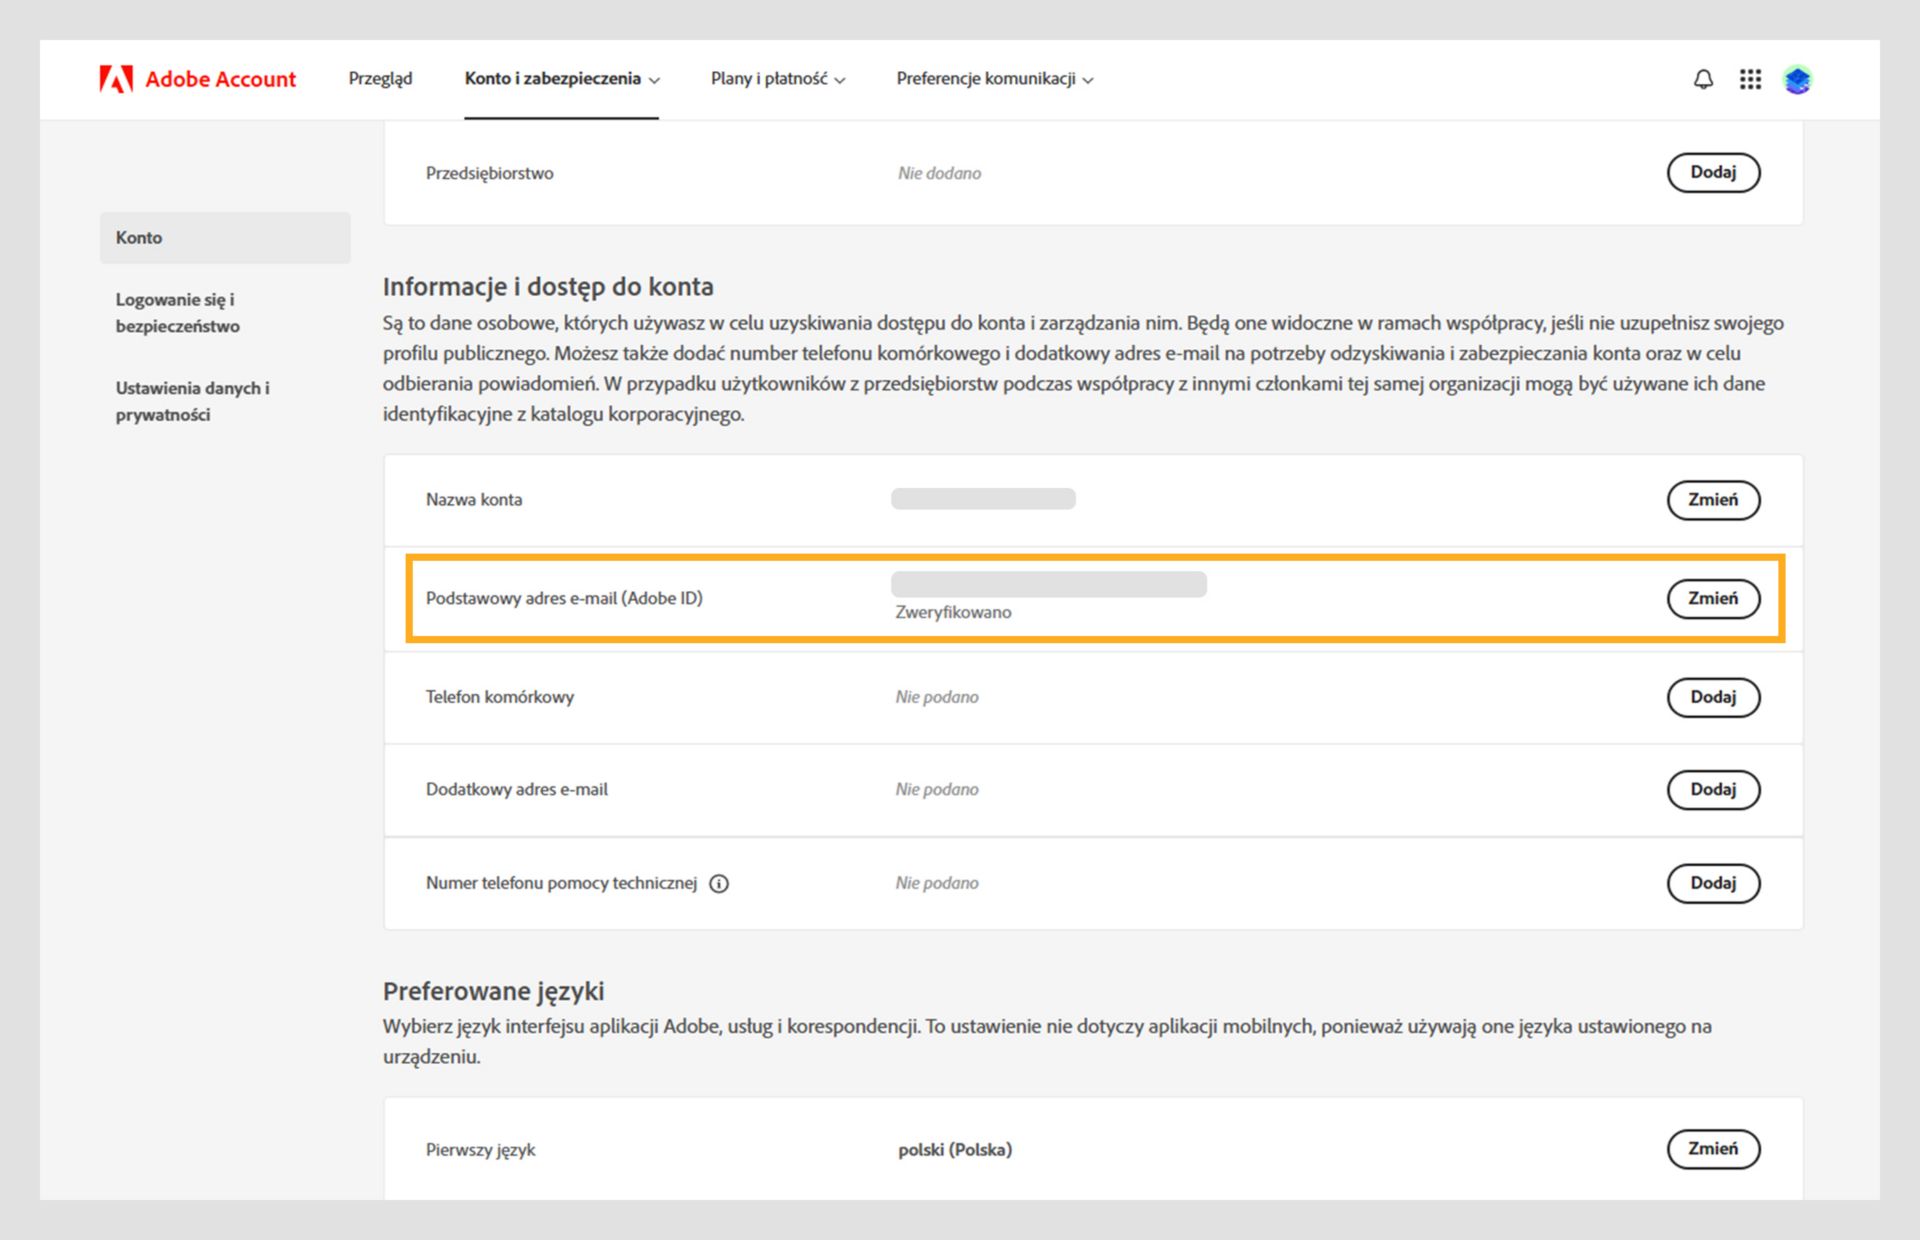This screenshot has width=1920, height=1240.
Task: Open the Przegląd tab
Action: (x=380, y=78)
